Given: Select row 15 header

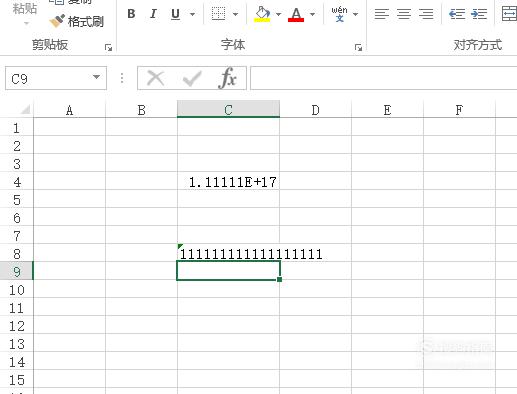Looking at the screenshot, I should point(17,380).
